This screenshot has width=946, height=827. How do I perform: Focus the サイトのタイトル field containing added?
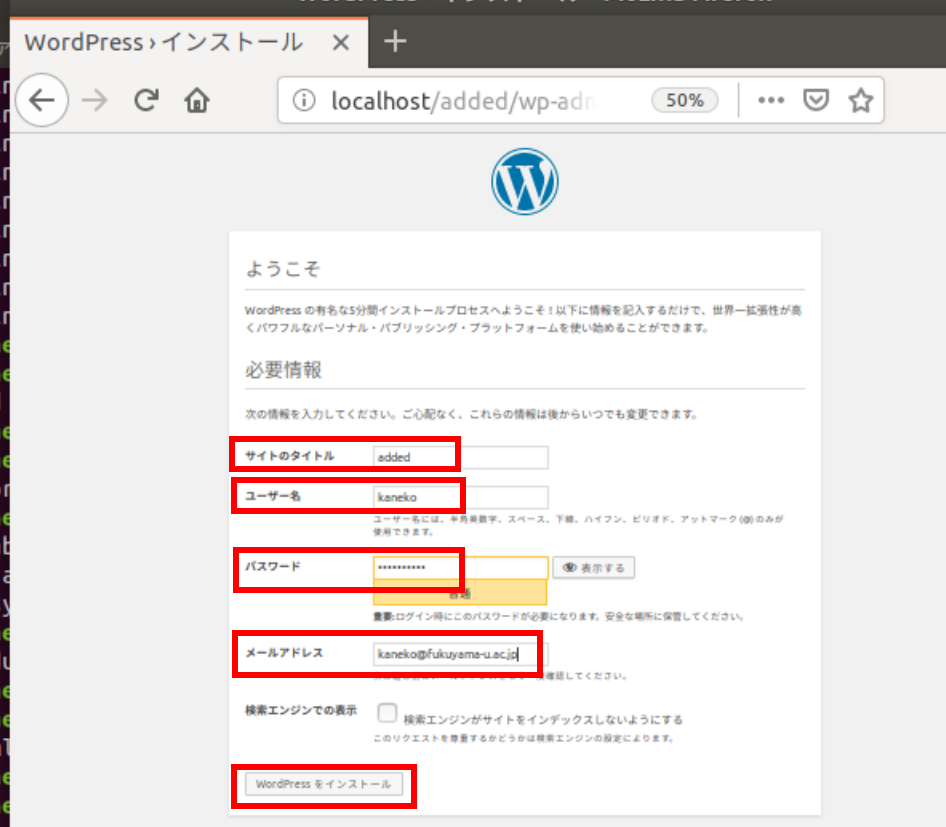click(460, 457)
